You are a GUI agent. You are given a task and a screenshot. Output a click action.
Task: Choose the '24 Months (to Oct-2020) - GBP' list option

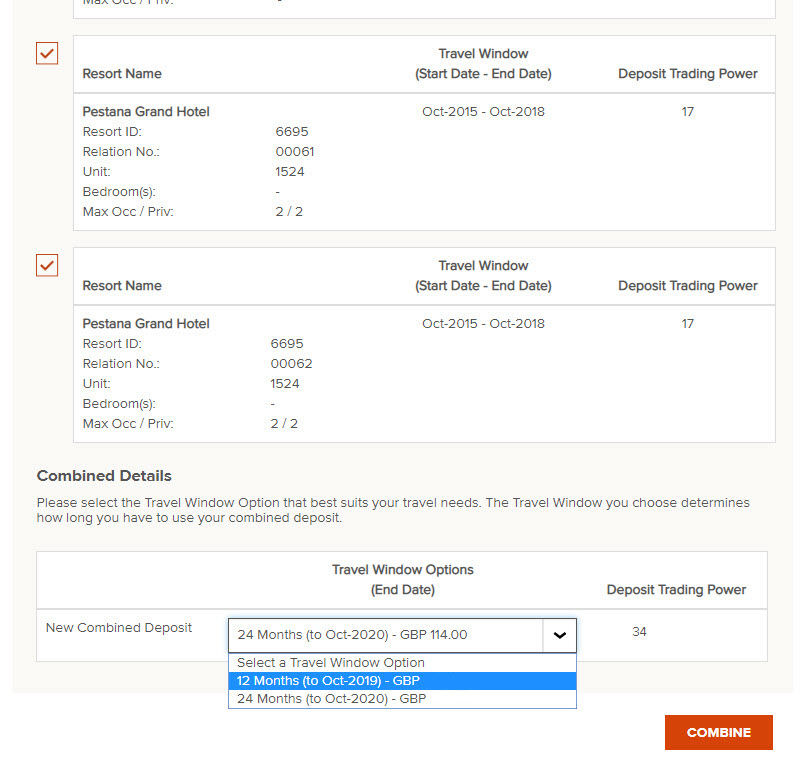point(402,699)
